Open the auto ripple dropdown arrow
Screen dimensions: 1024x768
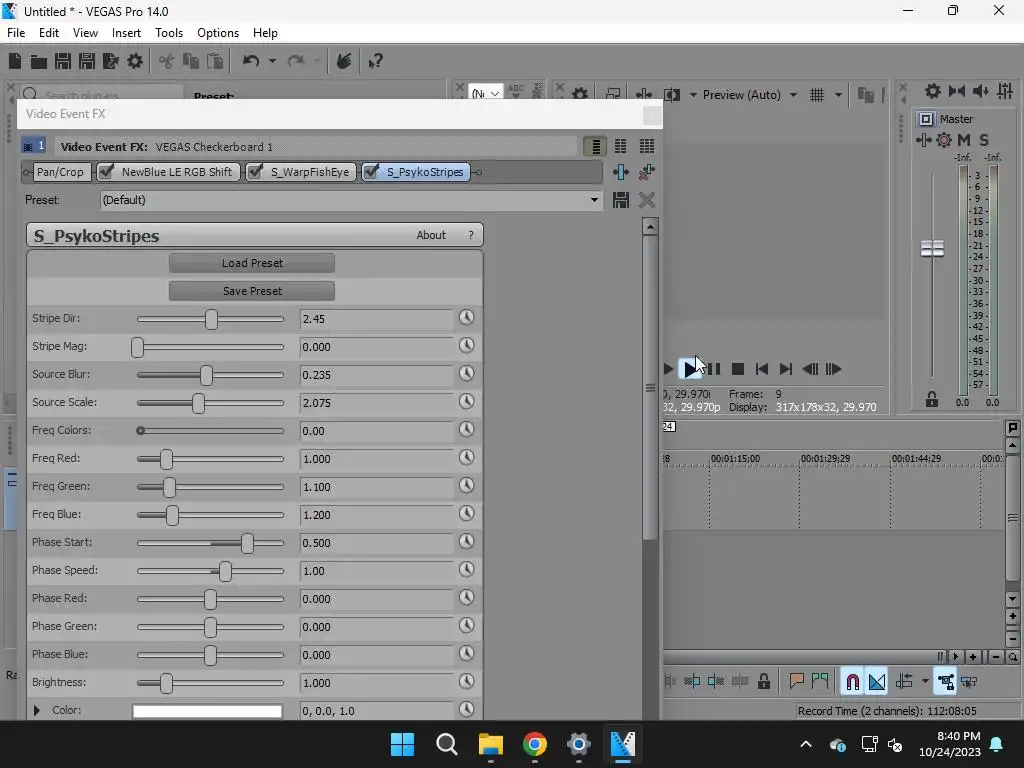(x=925, y=682)
